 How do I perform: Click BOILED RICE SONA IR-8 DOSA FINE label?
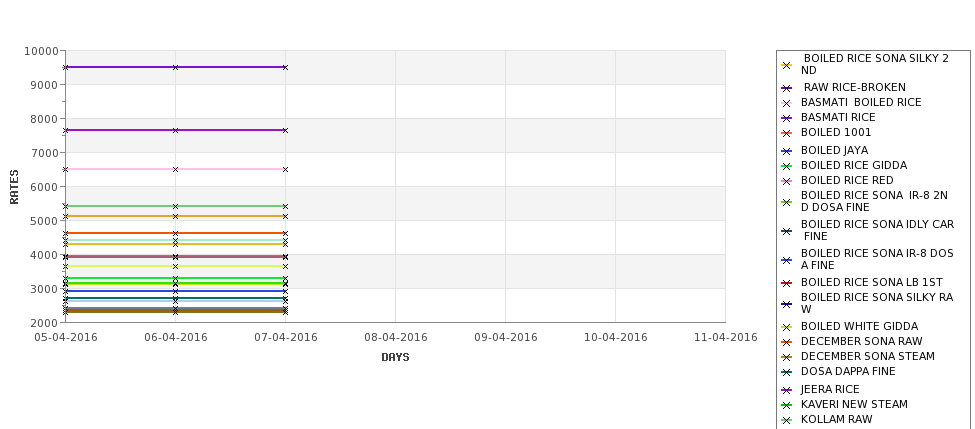click(x=877, y=259)
